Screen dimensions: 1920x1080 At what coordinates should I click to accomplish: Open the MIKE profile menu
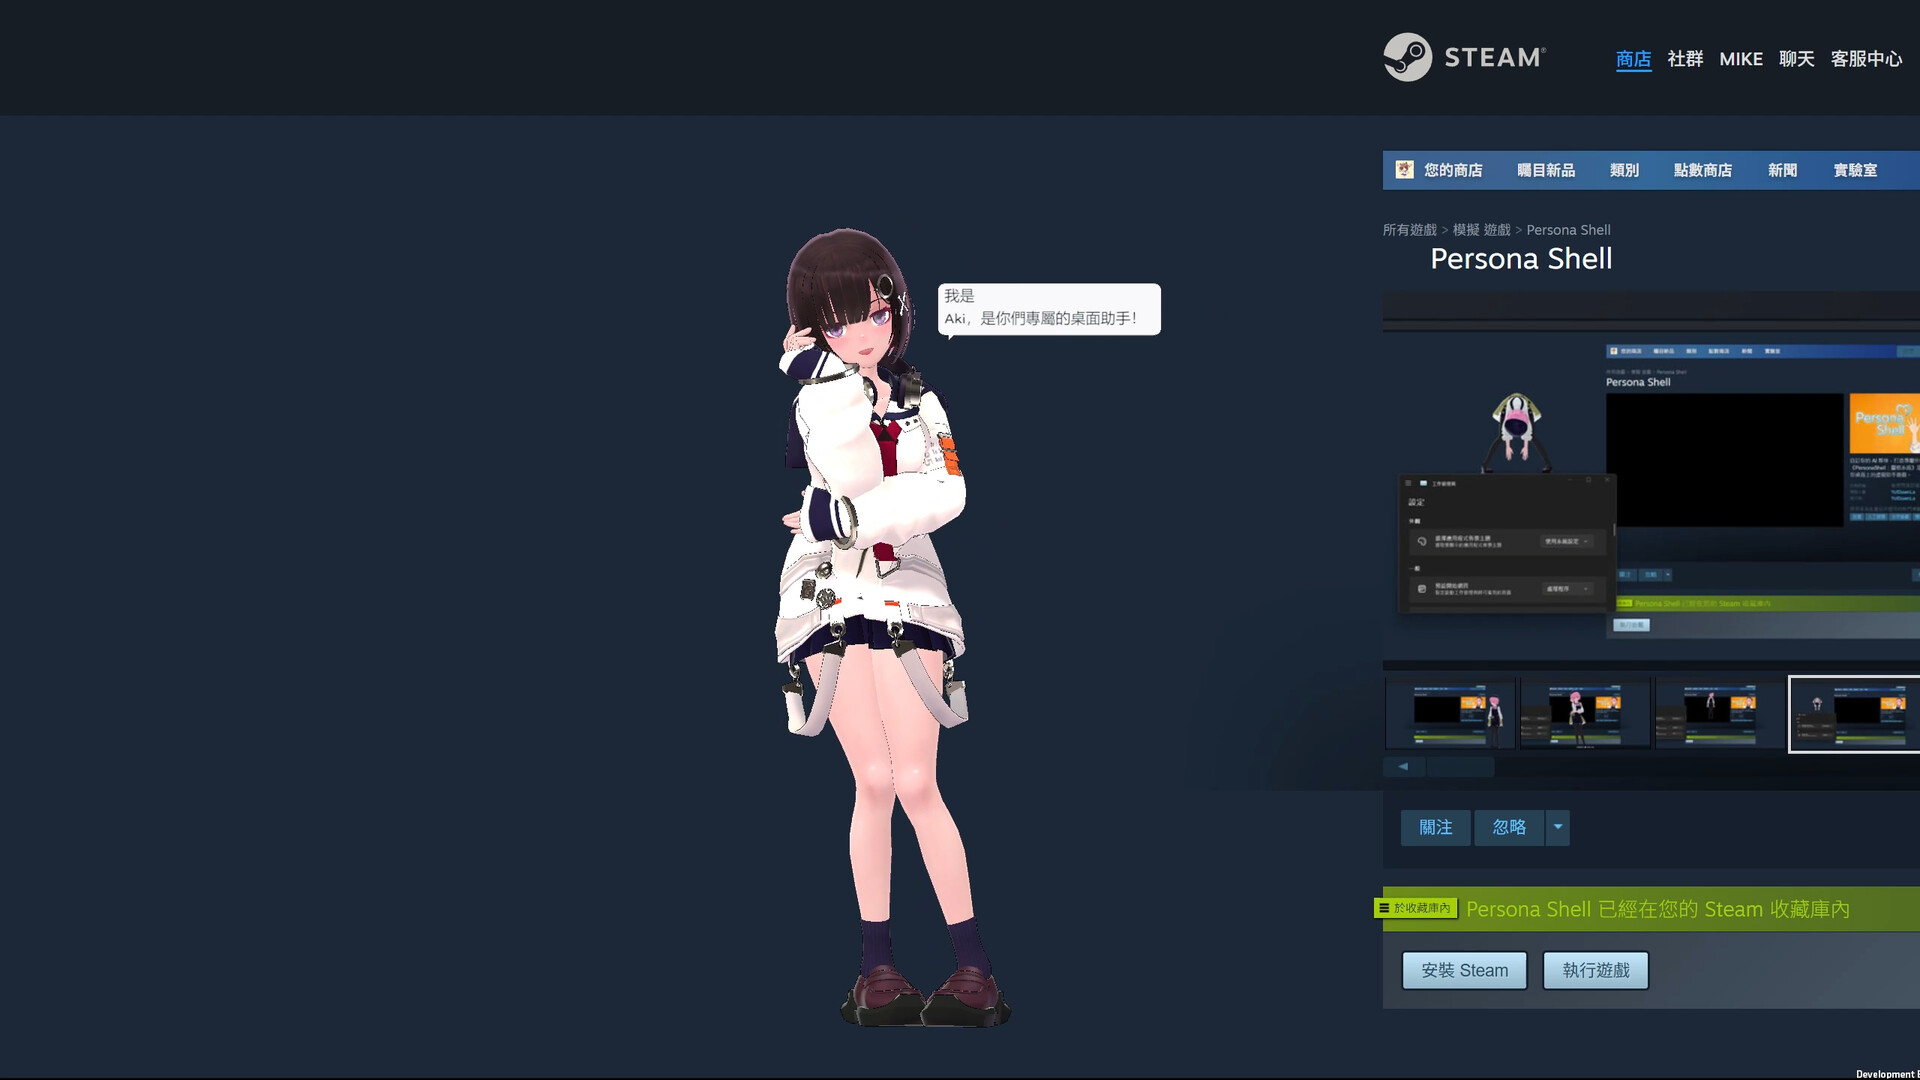1741,59
